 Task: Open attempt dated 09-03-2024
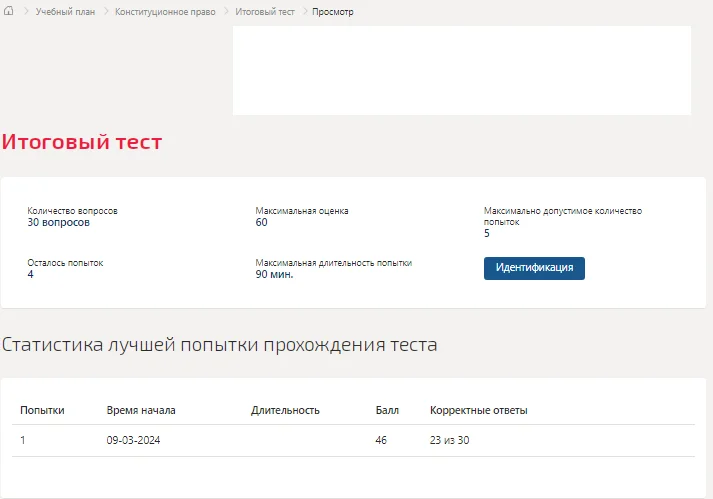coord(133,440)
